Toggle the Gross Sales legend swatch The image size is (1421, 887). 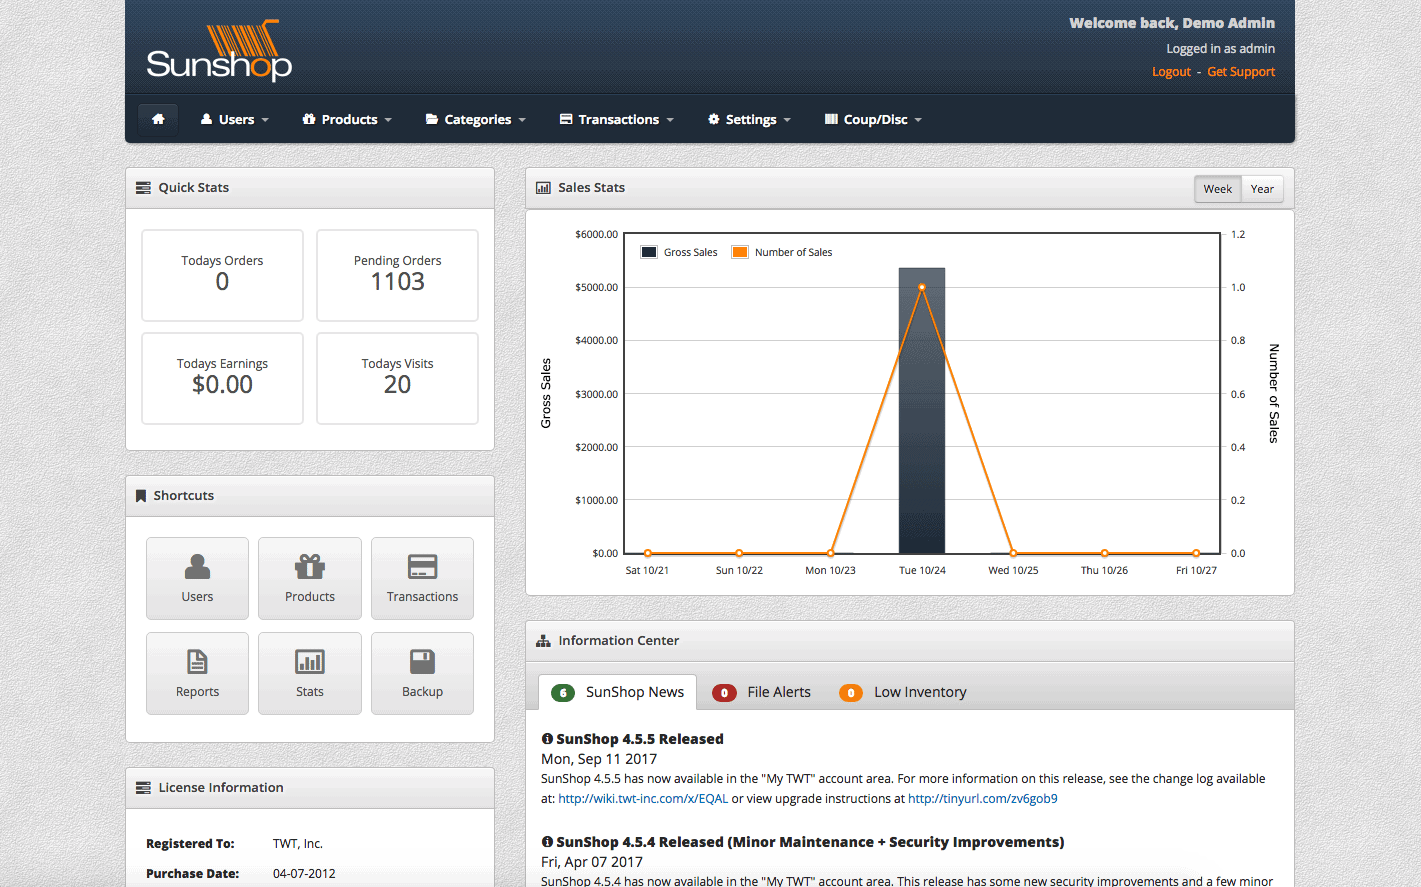[649, 252]
